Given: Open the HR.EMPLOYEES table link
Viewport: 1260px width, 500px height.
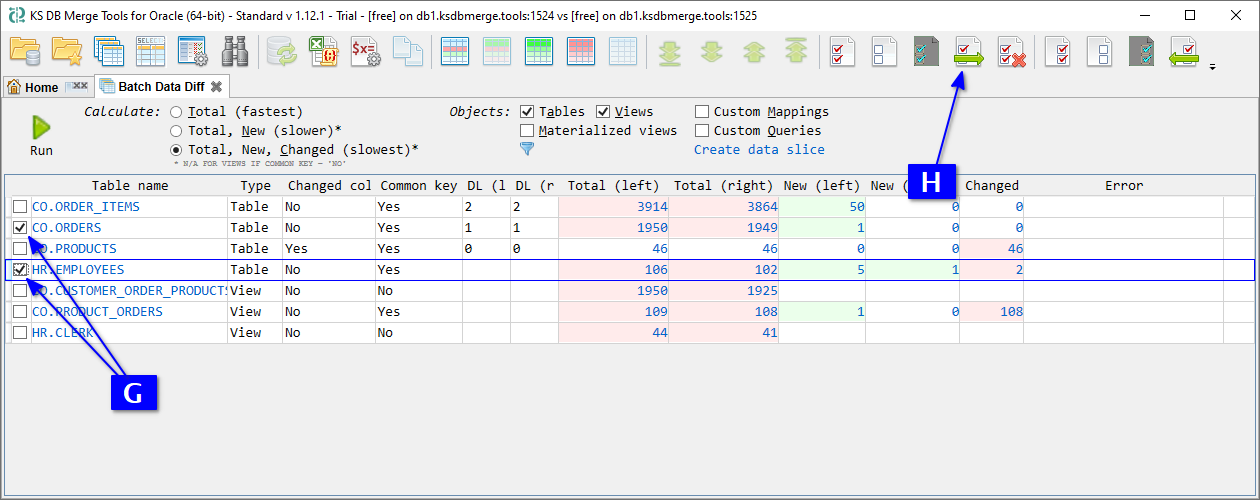Looking at the screenshot, I should point(80,270).
